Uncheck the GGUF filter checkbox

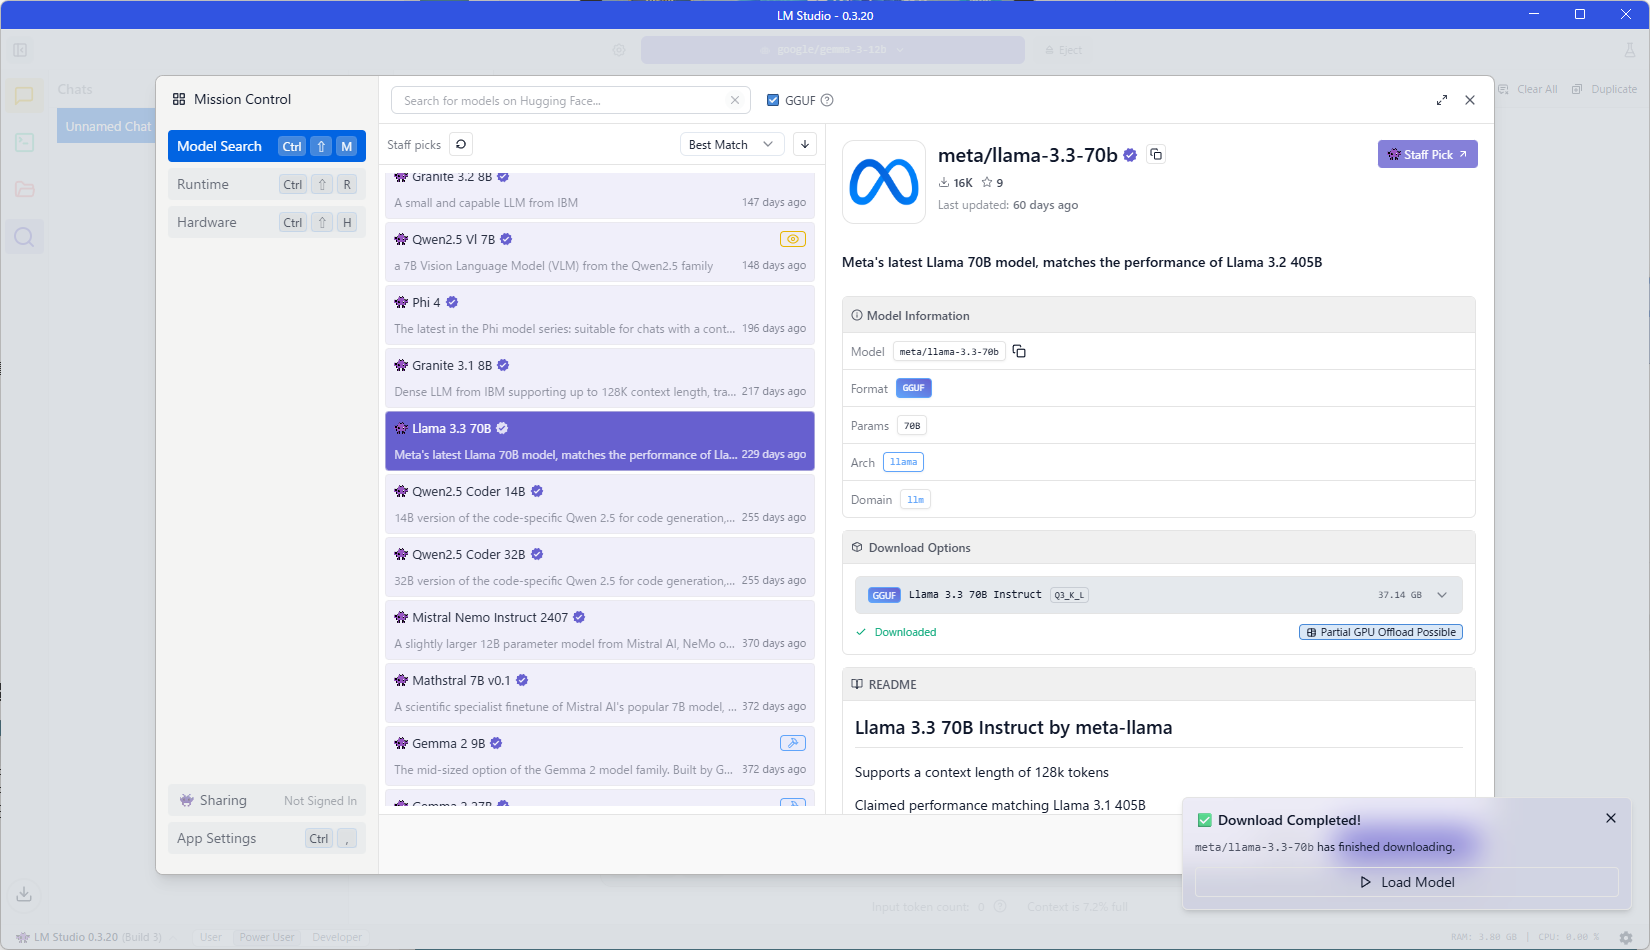(773, 100)
